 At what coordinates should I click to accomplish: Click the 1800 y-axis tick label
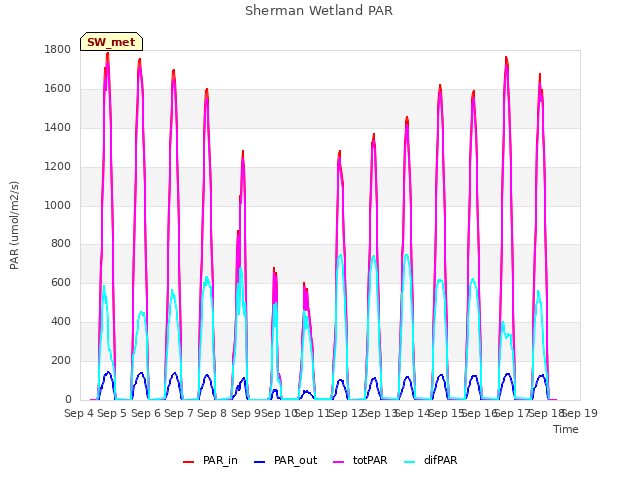58,50
